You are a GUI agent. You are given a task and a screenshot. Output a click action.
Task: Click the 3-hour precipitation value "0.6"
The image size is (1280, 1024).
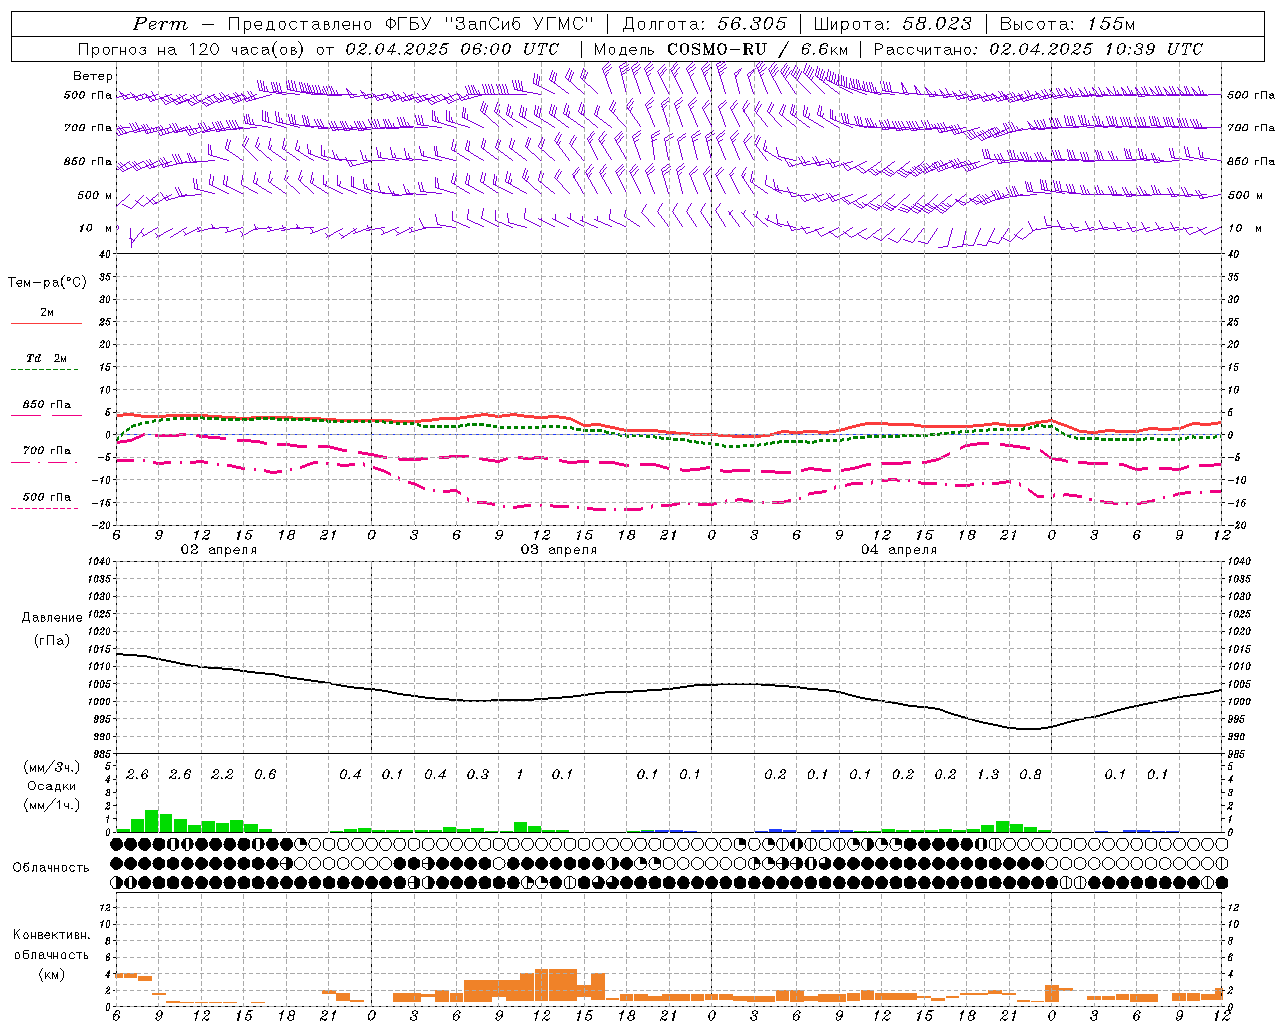point(265,775)
